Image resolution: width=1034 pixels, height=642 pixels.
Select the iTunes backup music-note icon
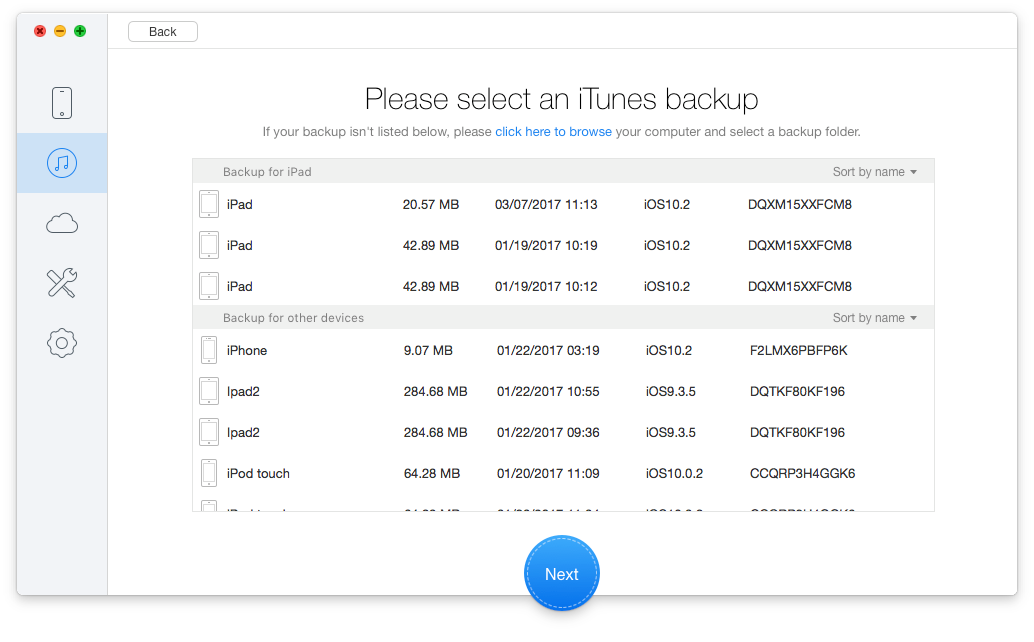62,163
